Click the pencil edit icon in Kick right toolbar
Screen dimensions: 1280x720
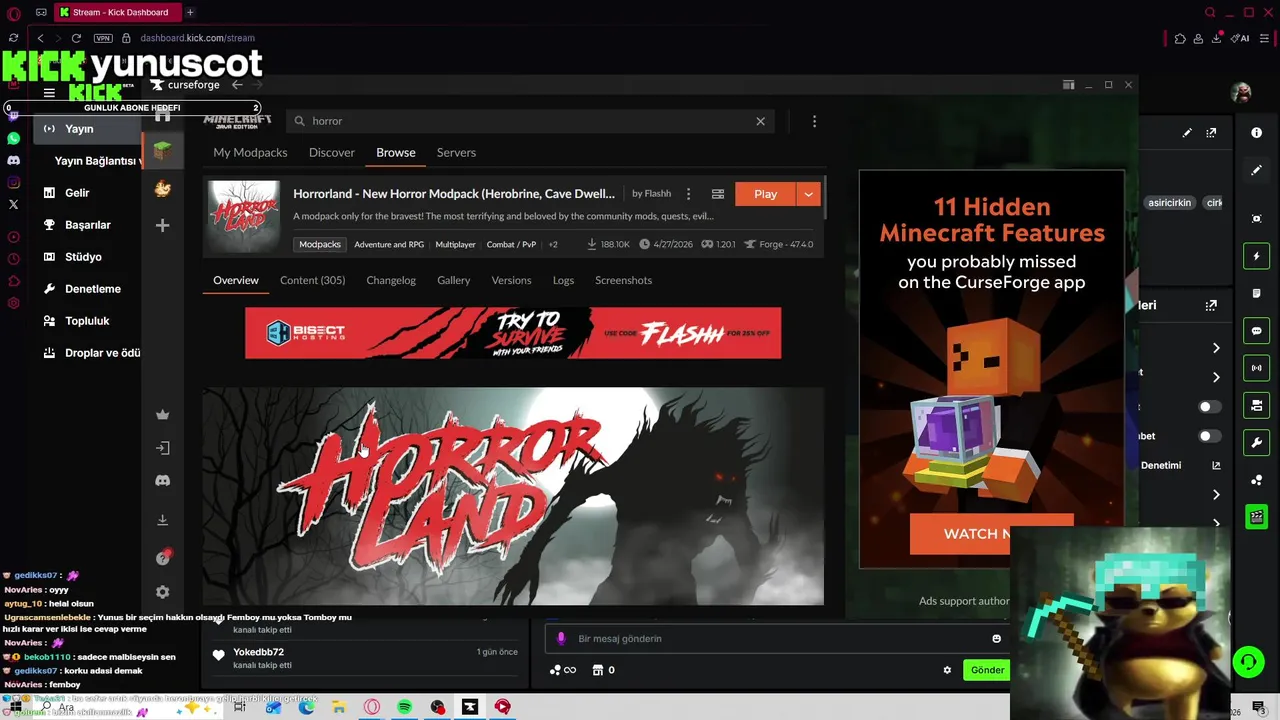(1256, 170)
